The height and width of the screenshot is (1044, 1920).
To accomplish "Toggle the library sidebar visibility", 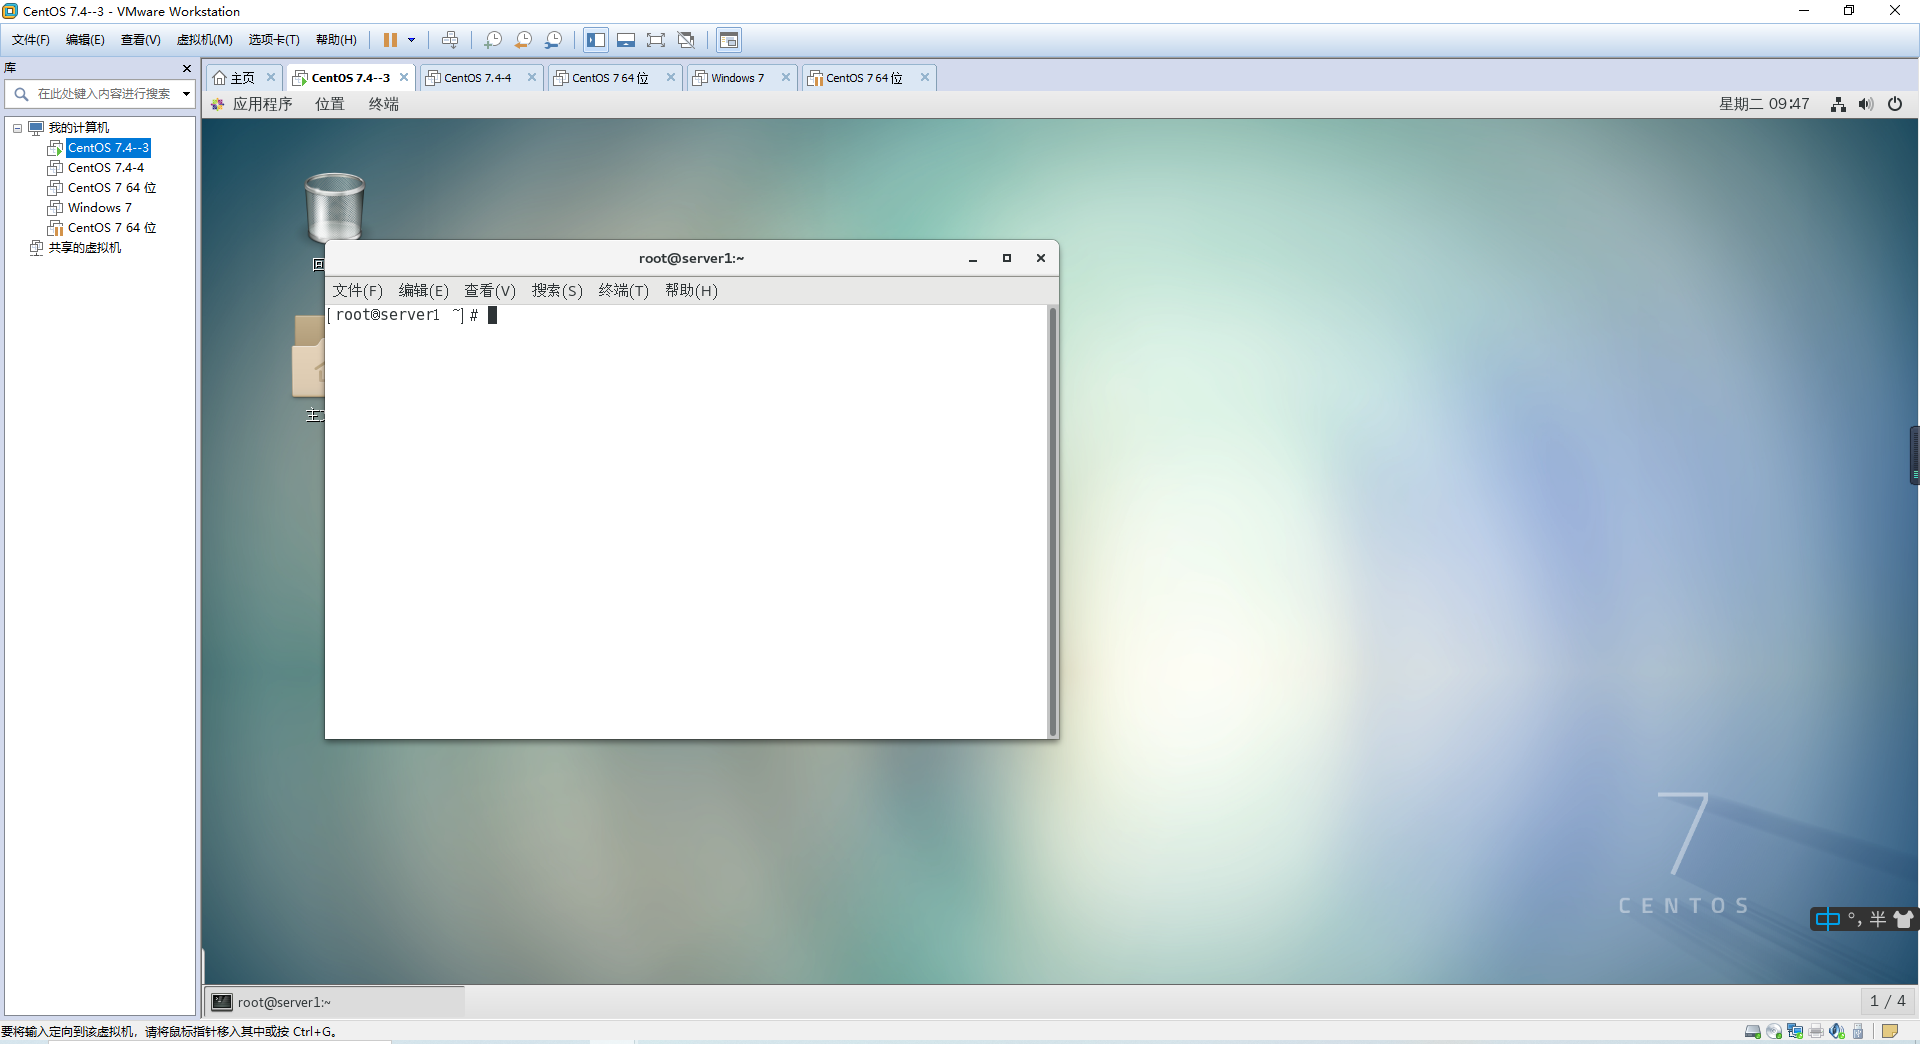I will [x=596, y=40].
